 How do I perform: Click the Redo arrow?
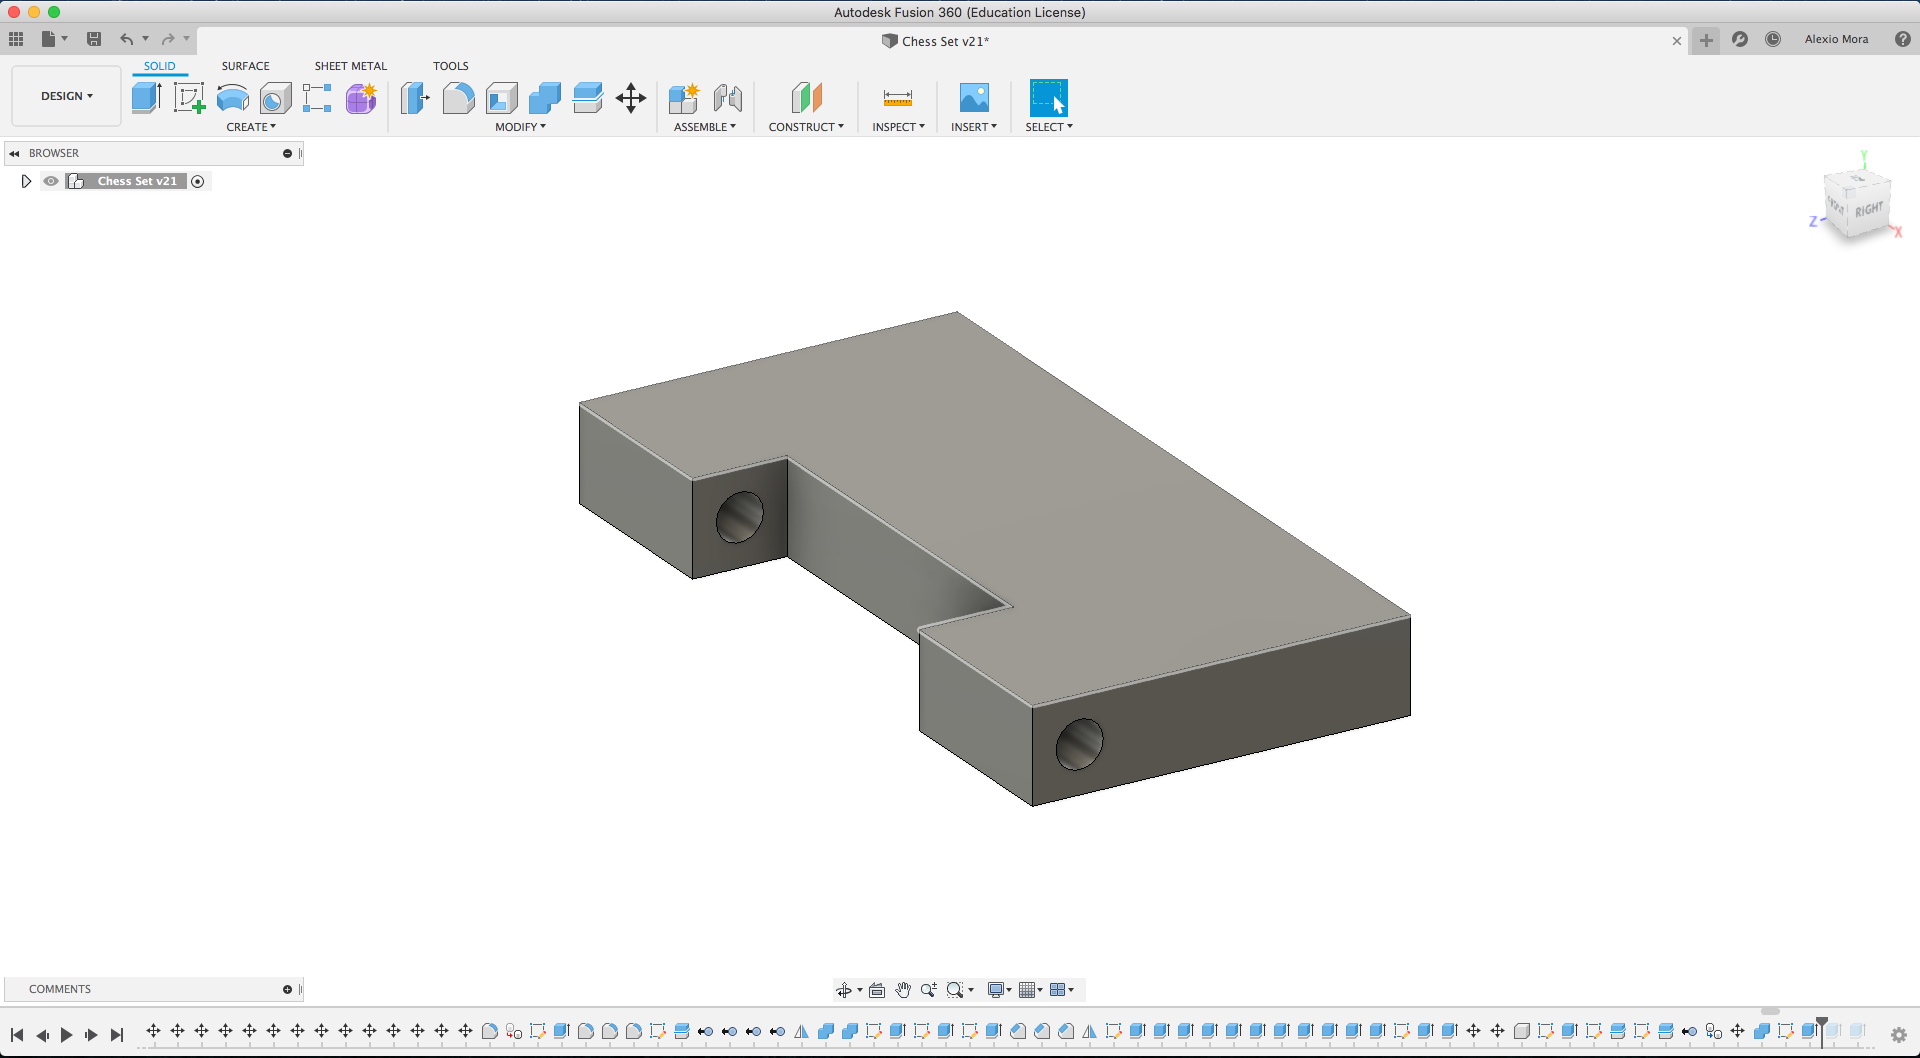pos(168,39)
